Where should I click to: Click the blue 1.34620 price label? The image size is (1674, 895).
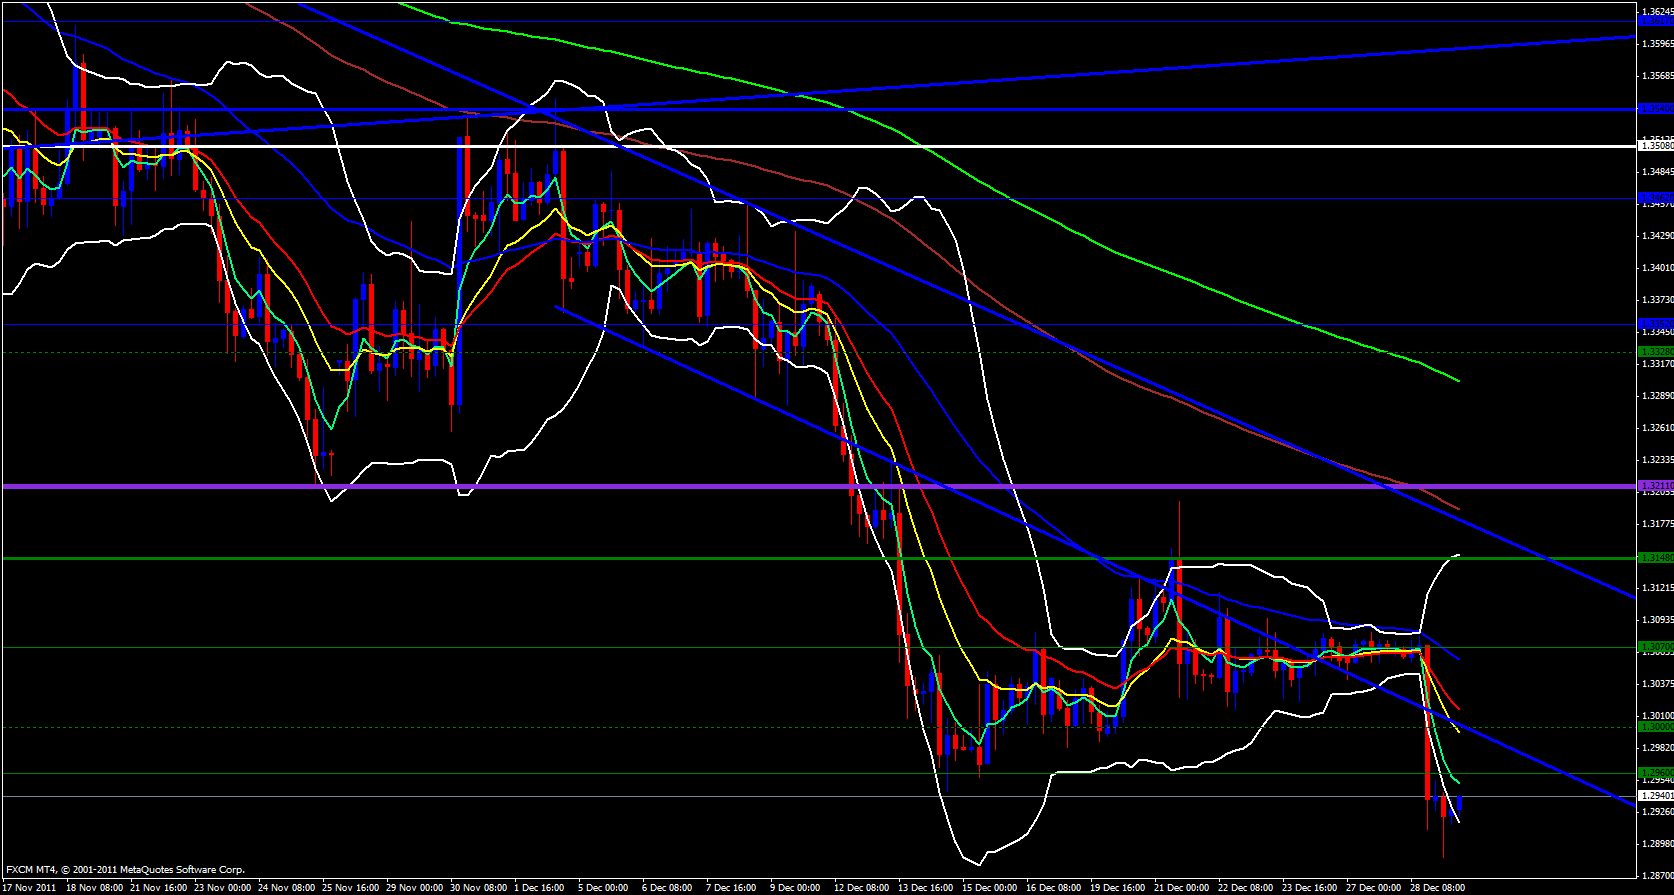tap(1655, 198)
